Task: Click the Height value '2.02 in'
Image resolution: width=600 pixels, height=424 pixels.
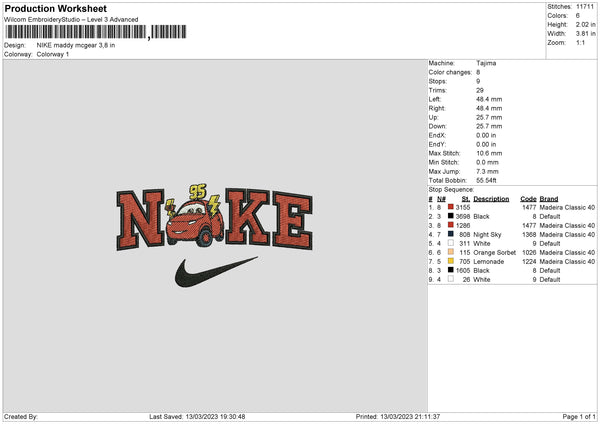Action: 585,24
